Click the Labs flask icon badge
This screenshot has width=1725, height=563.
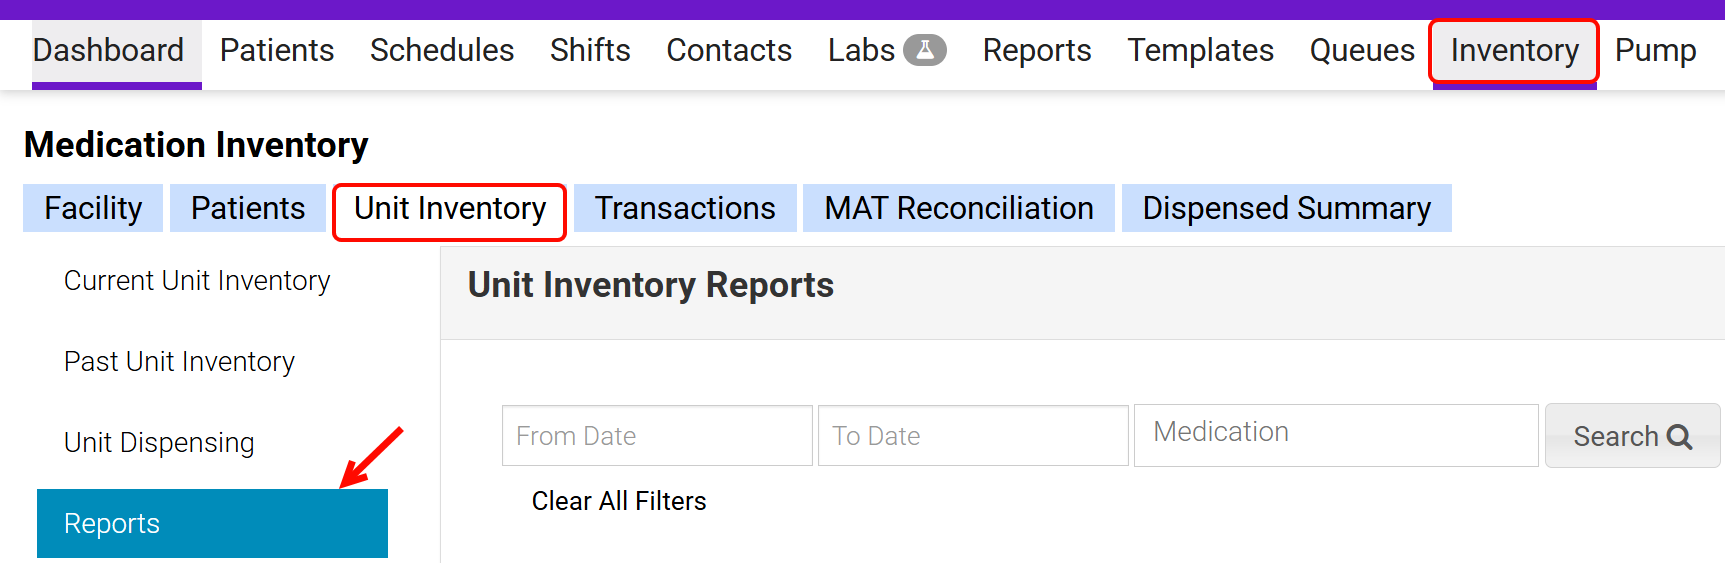[925, 50]
